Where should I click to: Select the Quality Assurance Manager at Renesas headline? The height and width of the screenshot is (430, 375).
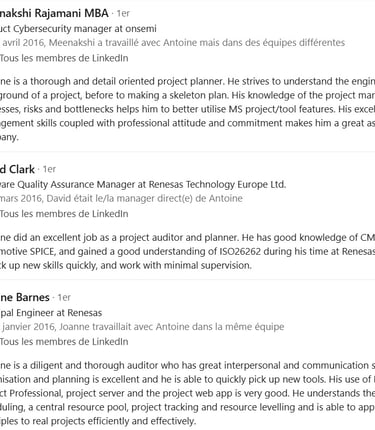(x=143, y=184)
